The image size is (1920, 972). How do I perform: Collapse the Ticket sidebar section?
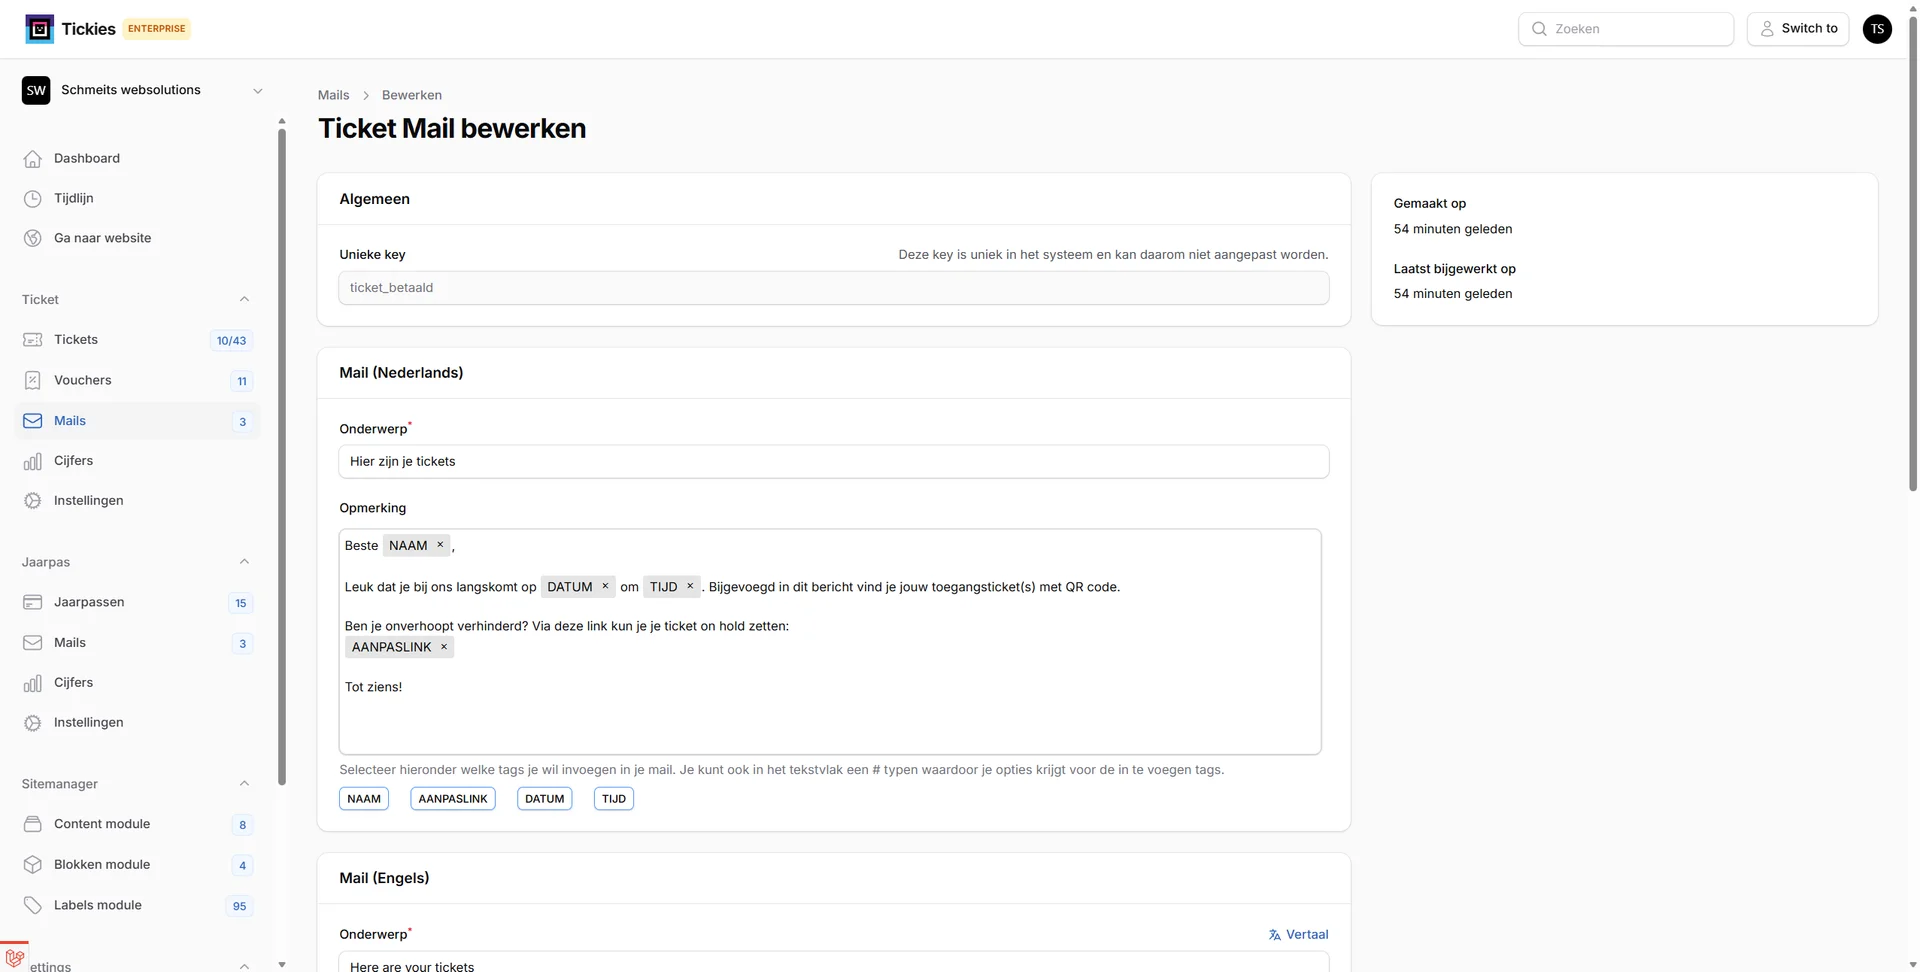[245, 299]
